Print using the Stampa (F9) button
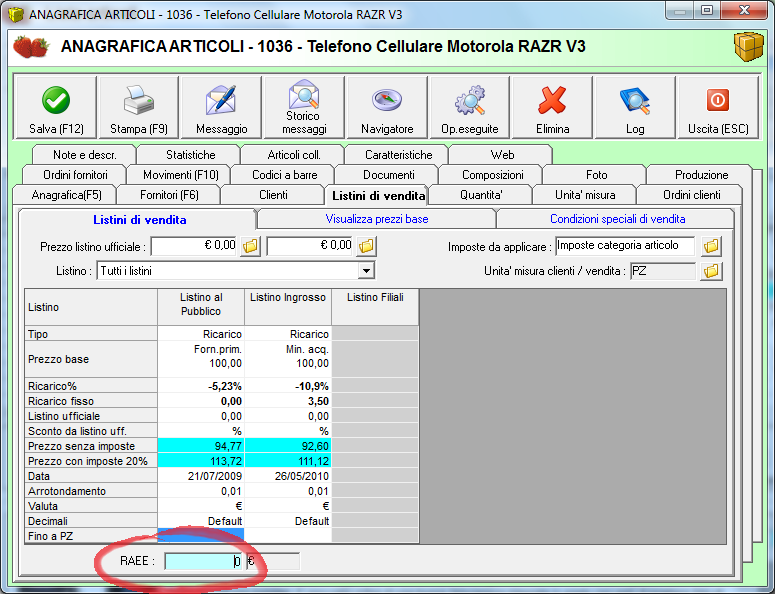775x594 pixels. point(138,107)
